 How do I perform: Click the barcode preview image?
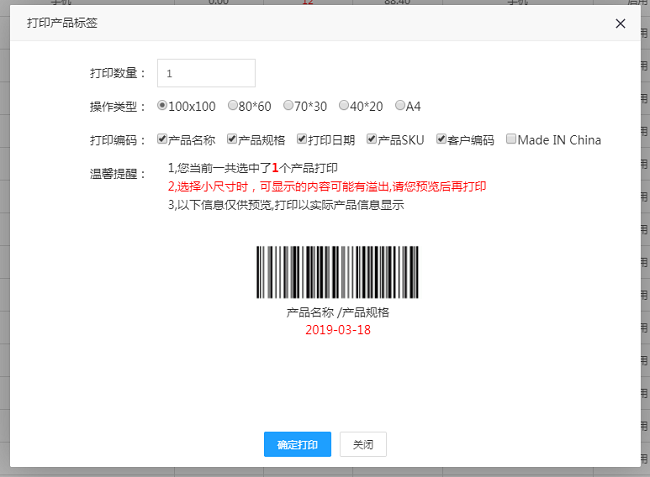[x=337, y=272]
